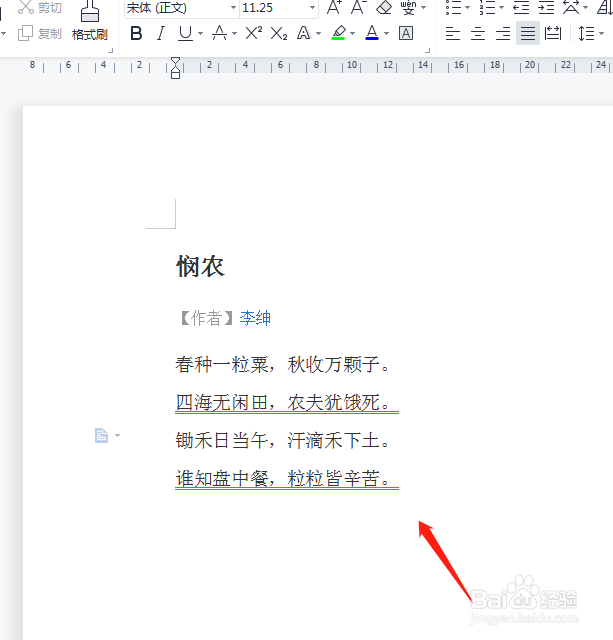
Task: Apply distributed alignment
Action: [553, 33]
